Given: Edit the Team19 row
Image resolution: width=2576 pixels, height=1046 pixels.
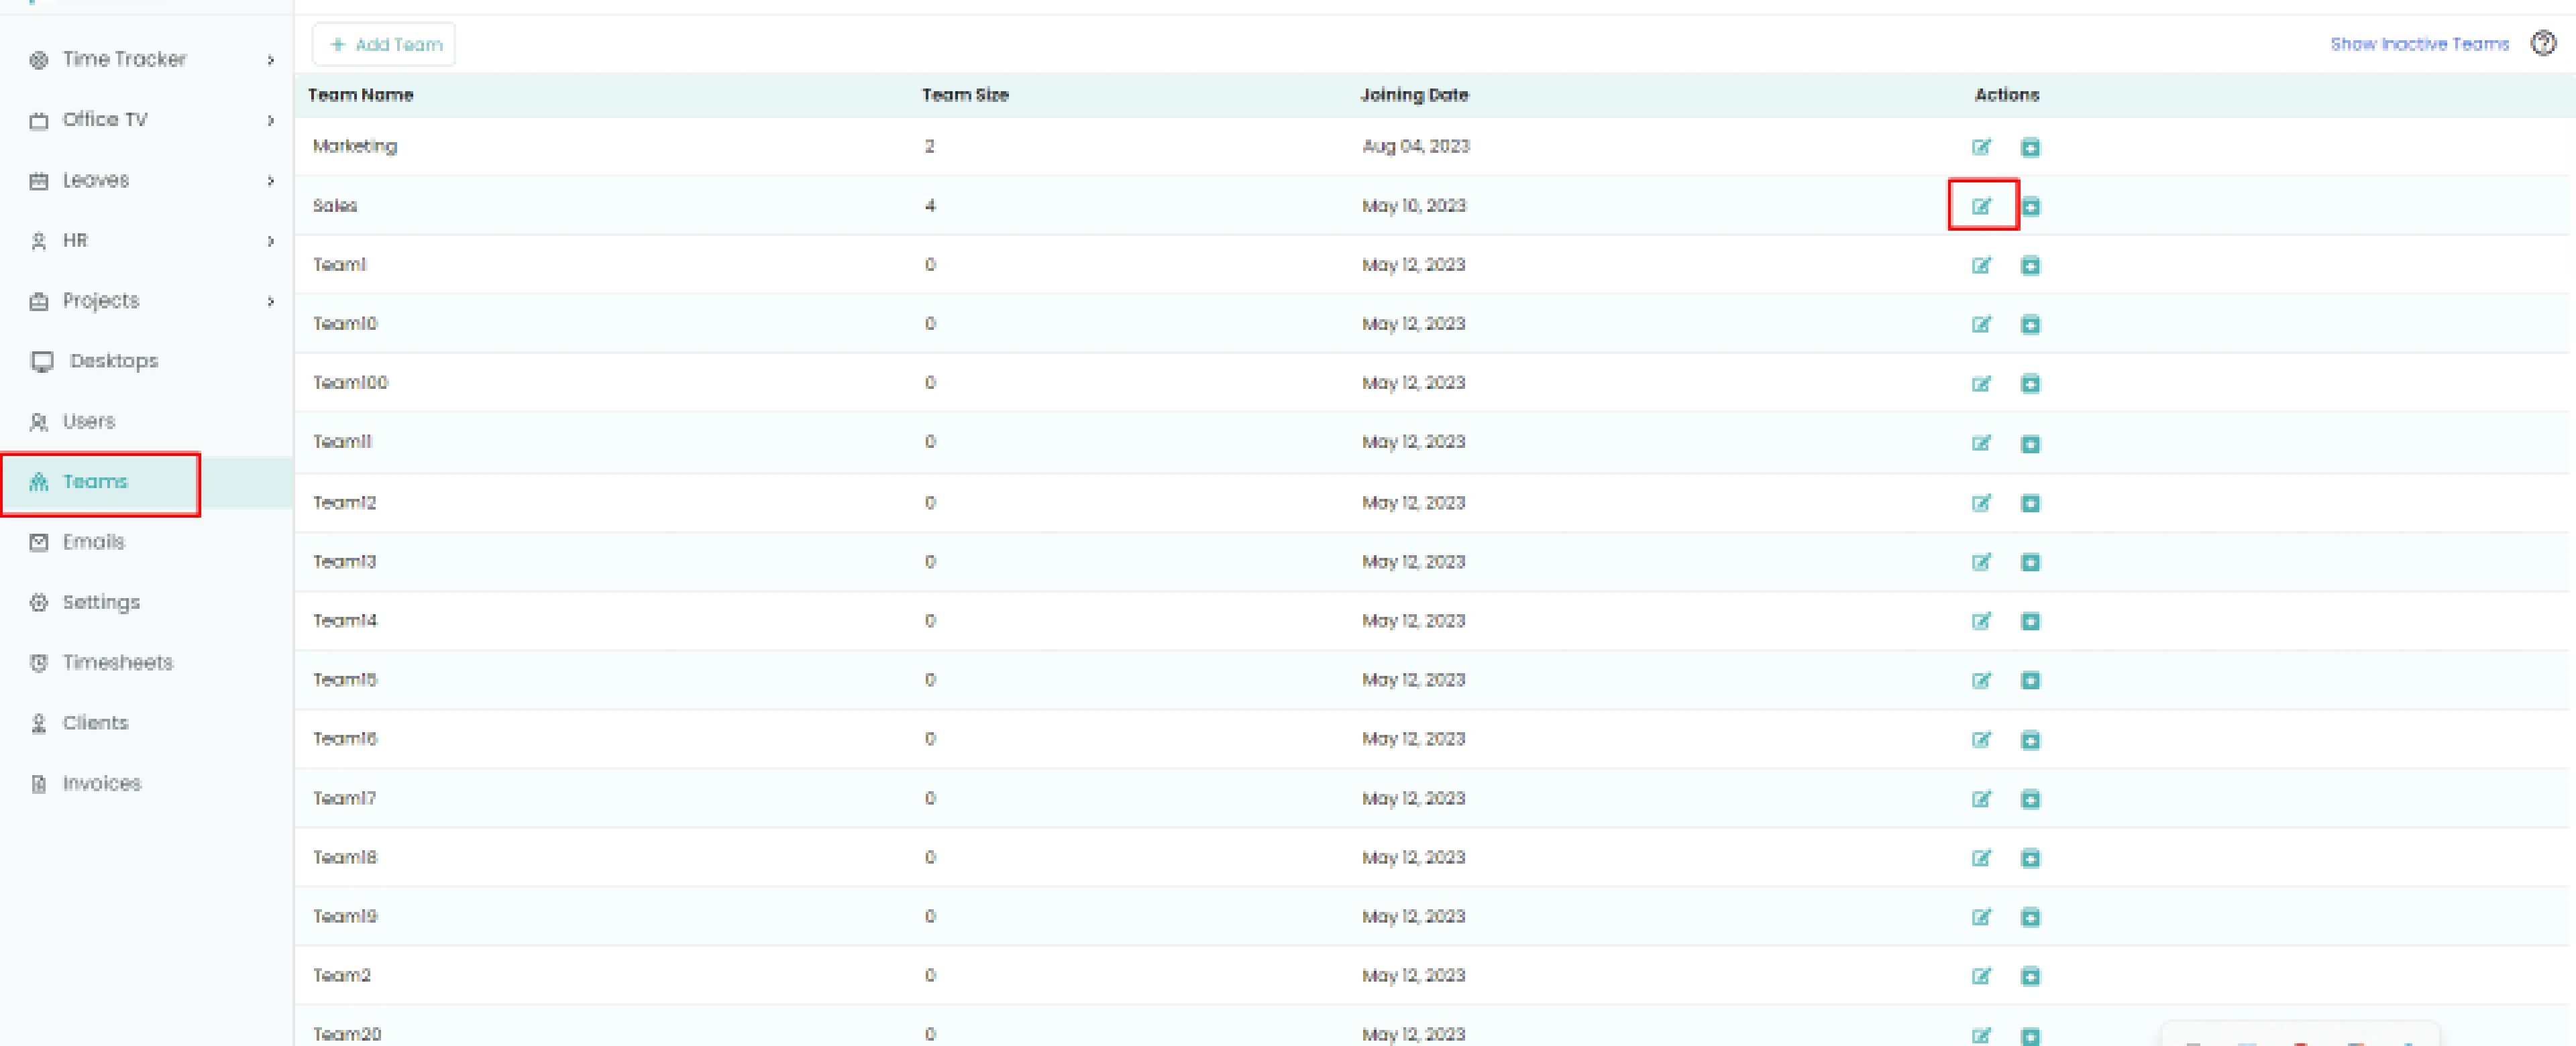Looking at the screenshot, I should [x=1981, y=916].
